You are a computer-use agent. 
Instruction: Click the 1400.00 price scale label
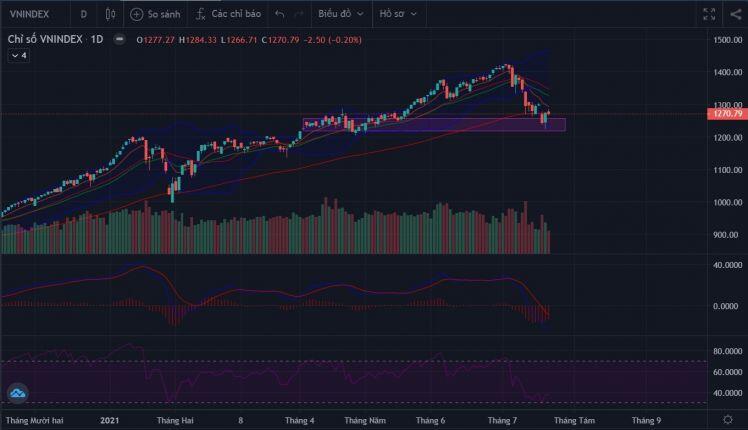click(728, 72)
